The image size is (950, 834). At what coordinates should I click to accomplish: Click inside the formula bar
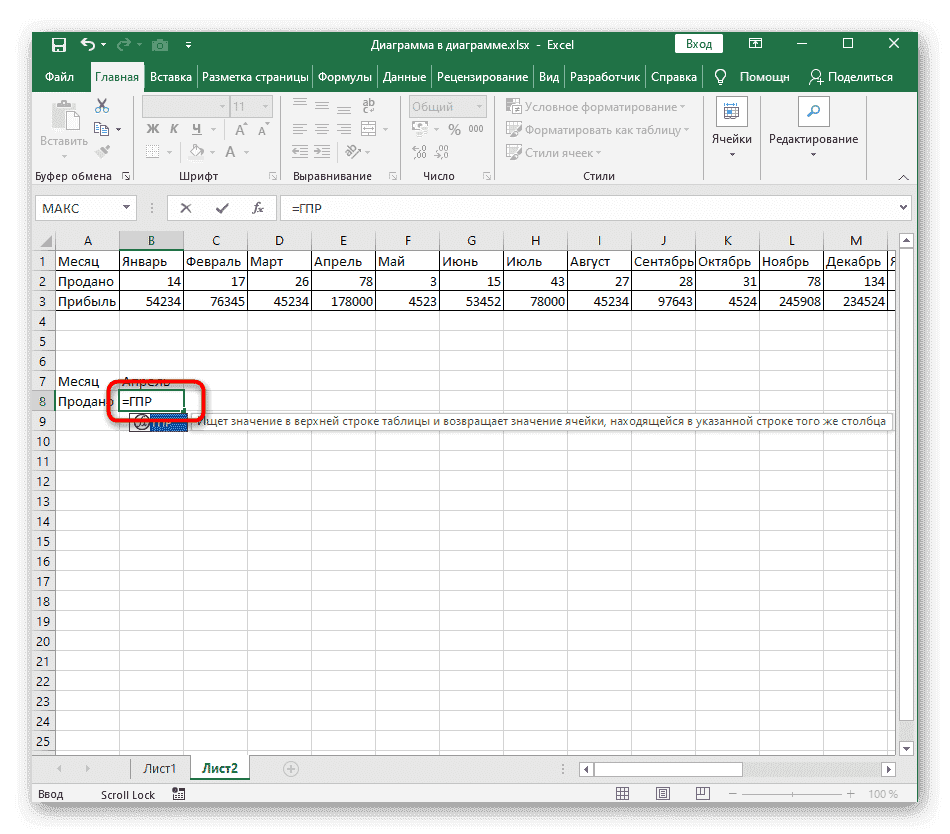[x=500, y=208]
